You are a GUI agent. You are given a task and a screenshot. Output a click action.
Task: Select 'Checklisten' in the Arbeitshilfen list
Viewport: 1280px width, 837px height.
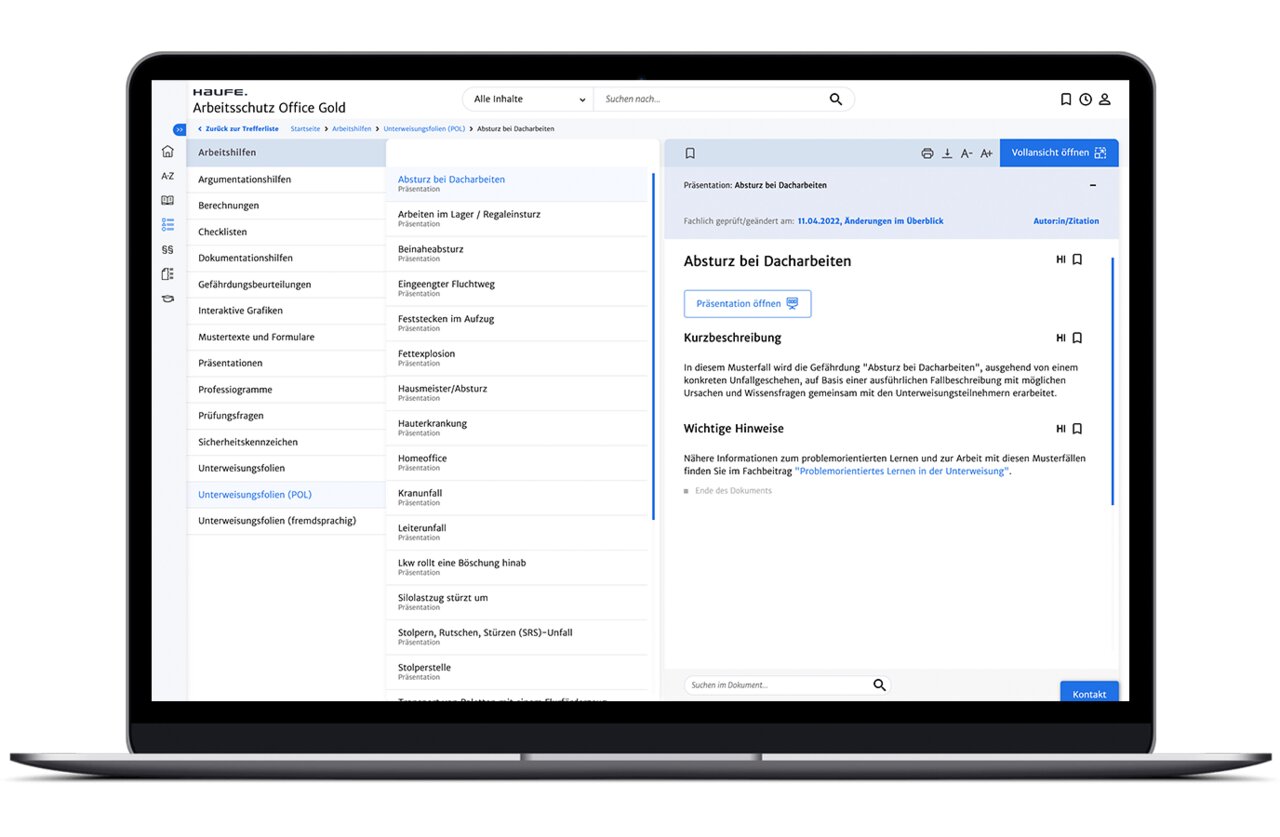[x=222, y=232]
